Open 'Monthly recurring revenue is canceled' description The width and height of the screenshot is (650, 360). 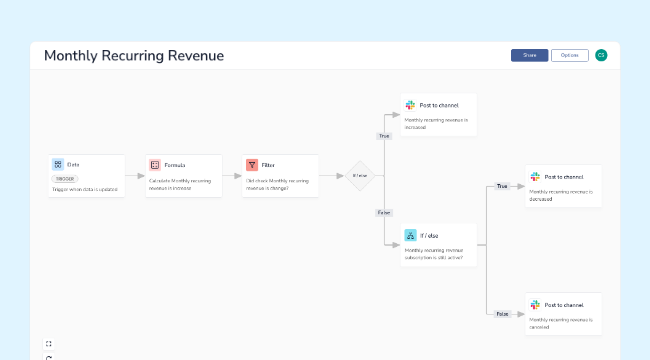561,324
